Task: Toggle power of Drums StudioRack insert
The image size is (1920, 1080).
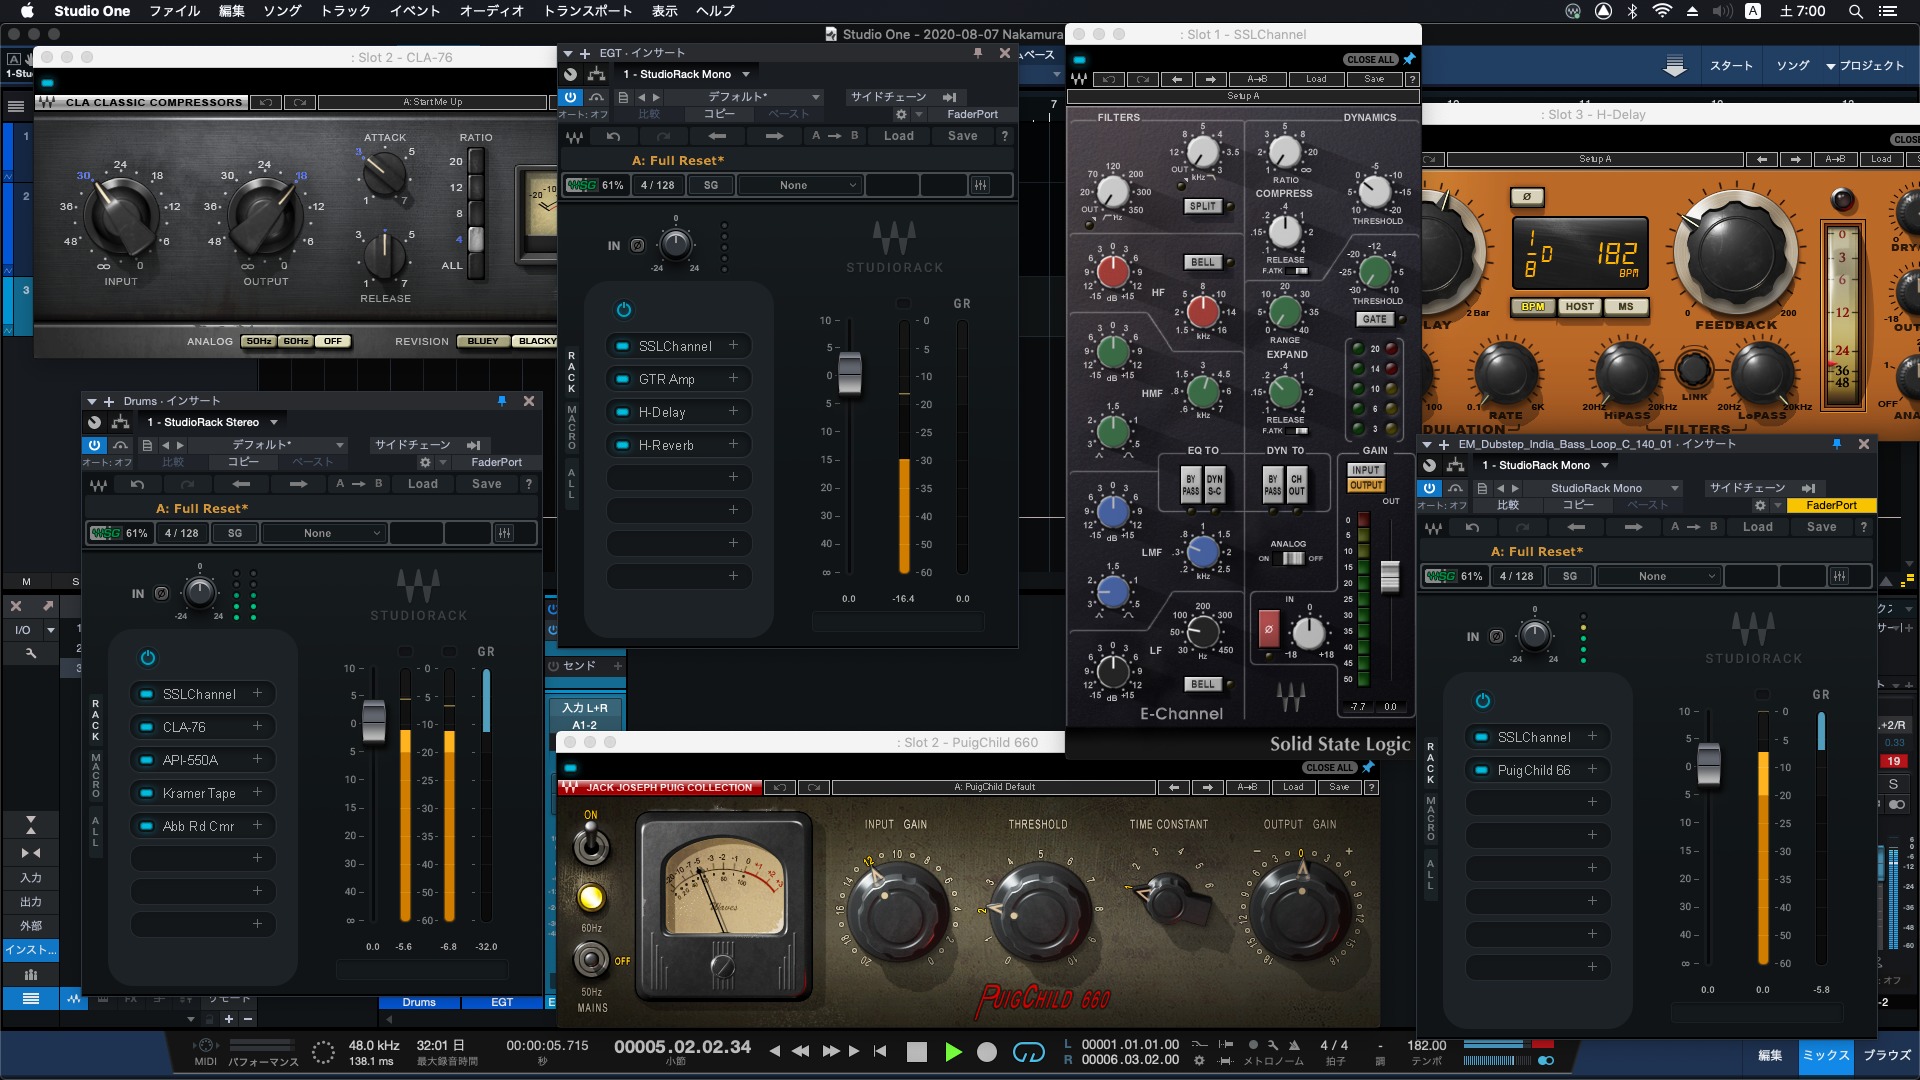Action: coord(94,445)
